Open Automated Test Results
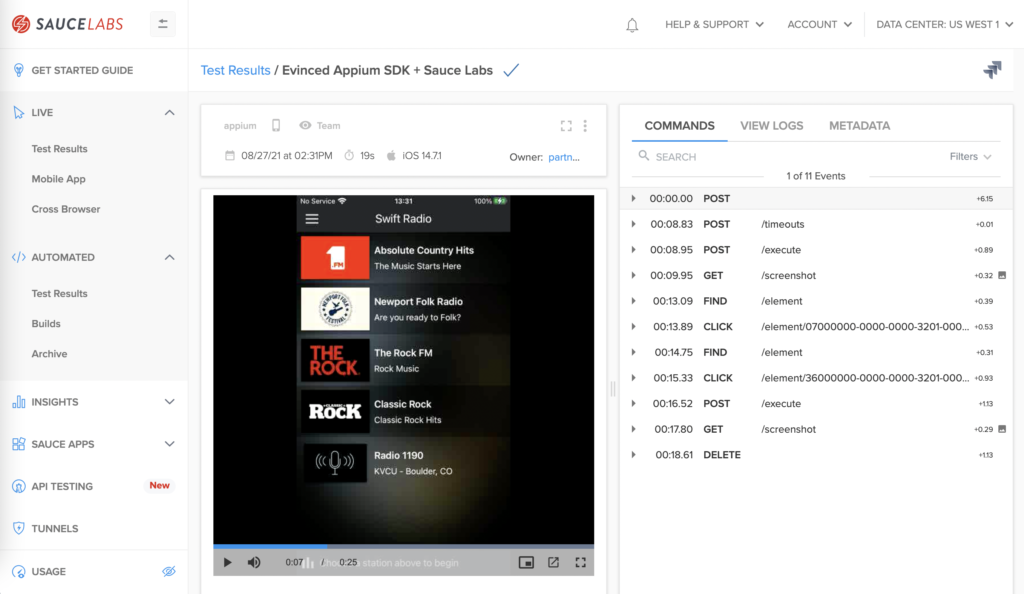 click(x=59, y=294)
